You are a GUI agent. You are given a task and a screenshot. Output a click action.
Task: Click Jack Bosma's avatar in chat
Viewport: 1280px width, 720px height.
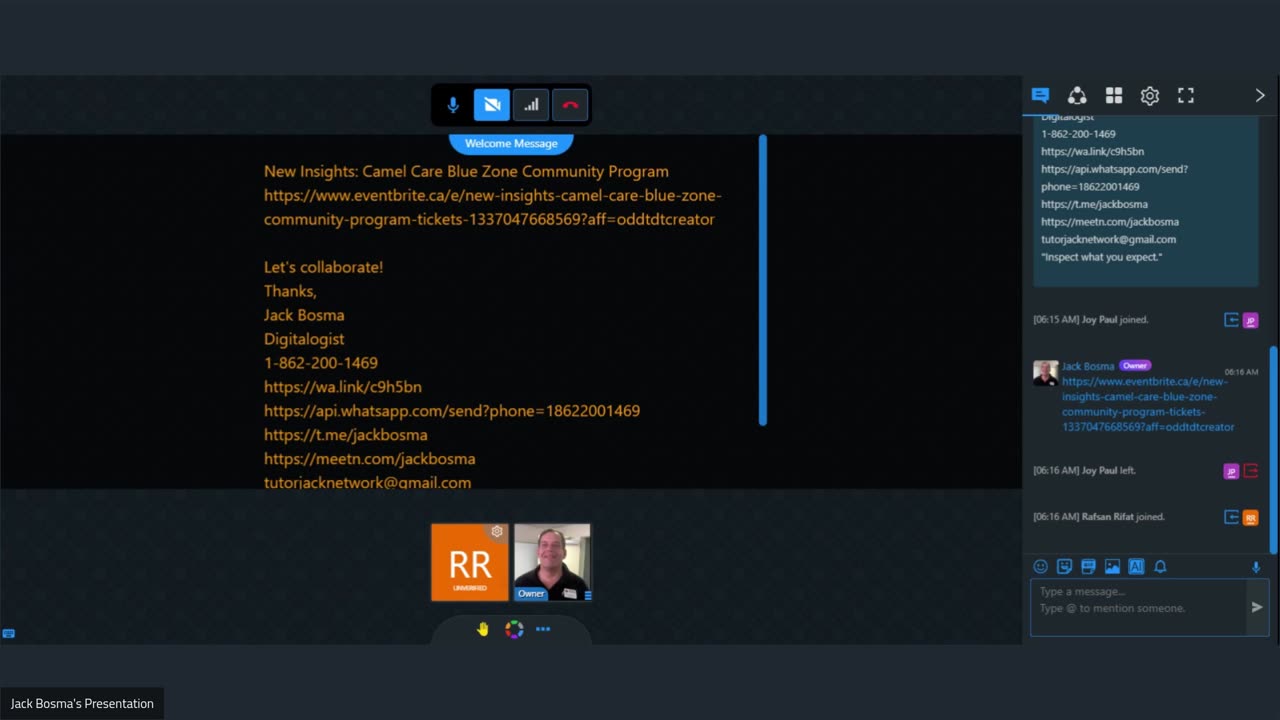[1045, 373]
